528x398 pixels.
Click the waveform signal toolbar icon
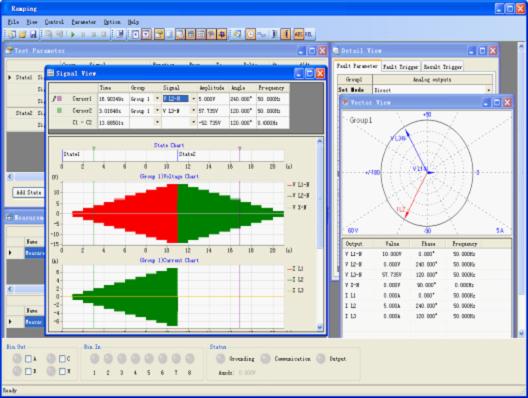(x=262, y=34)
